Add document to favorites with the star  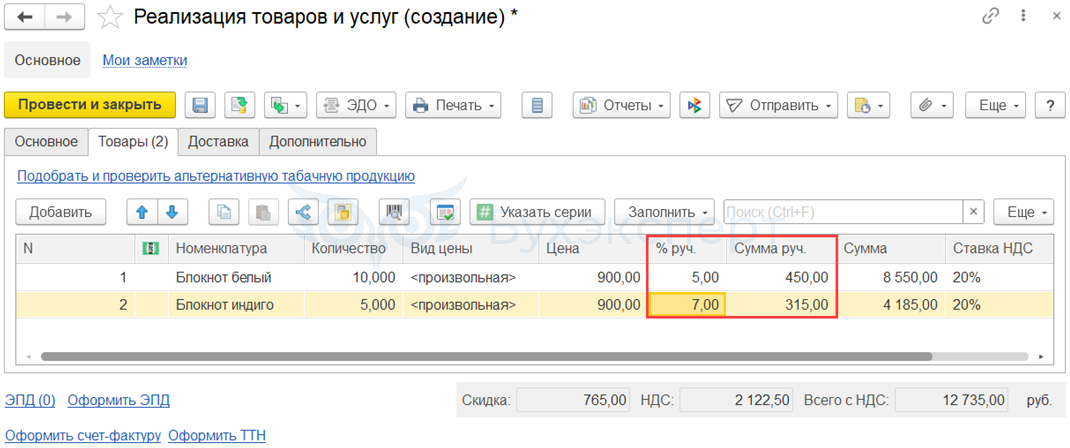click(x=110, y=18)
